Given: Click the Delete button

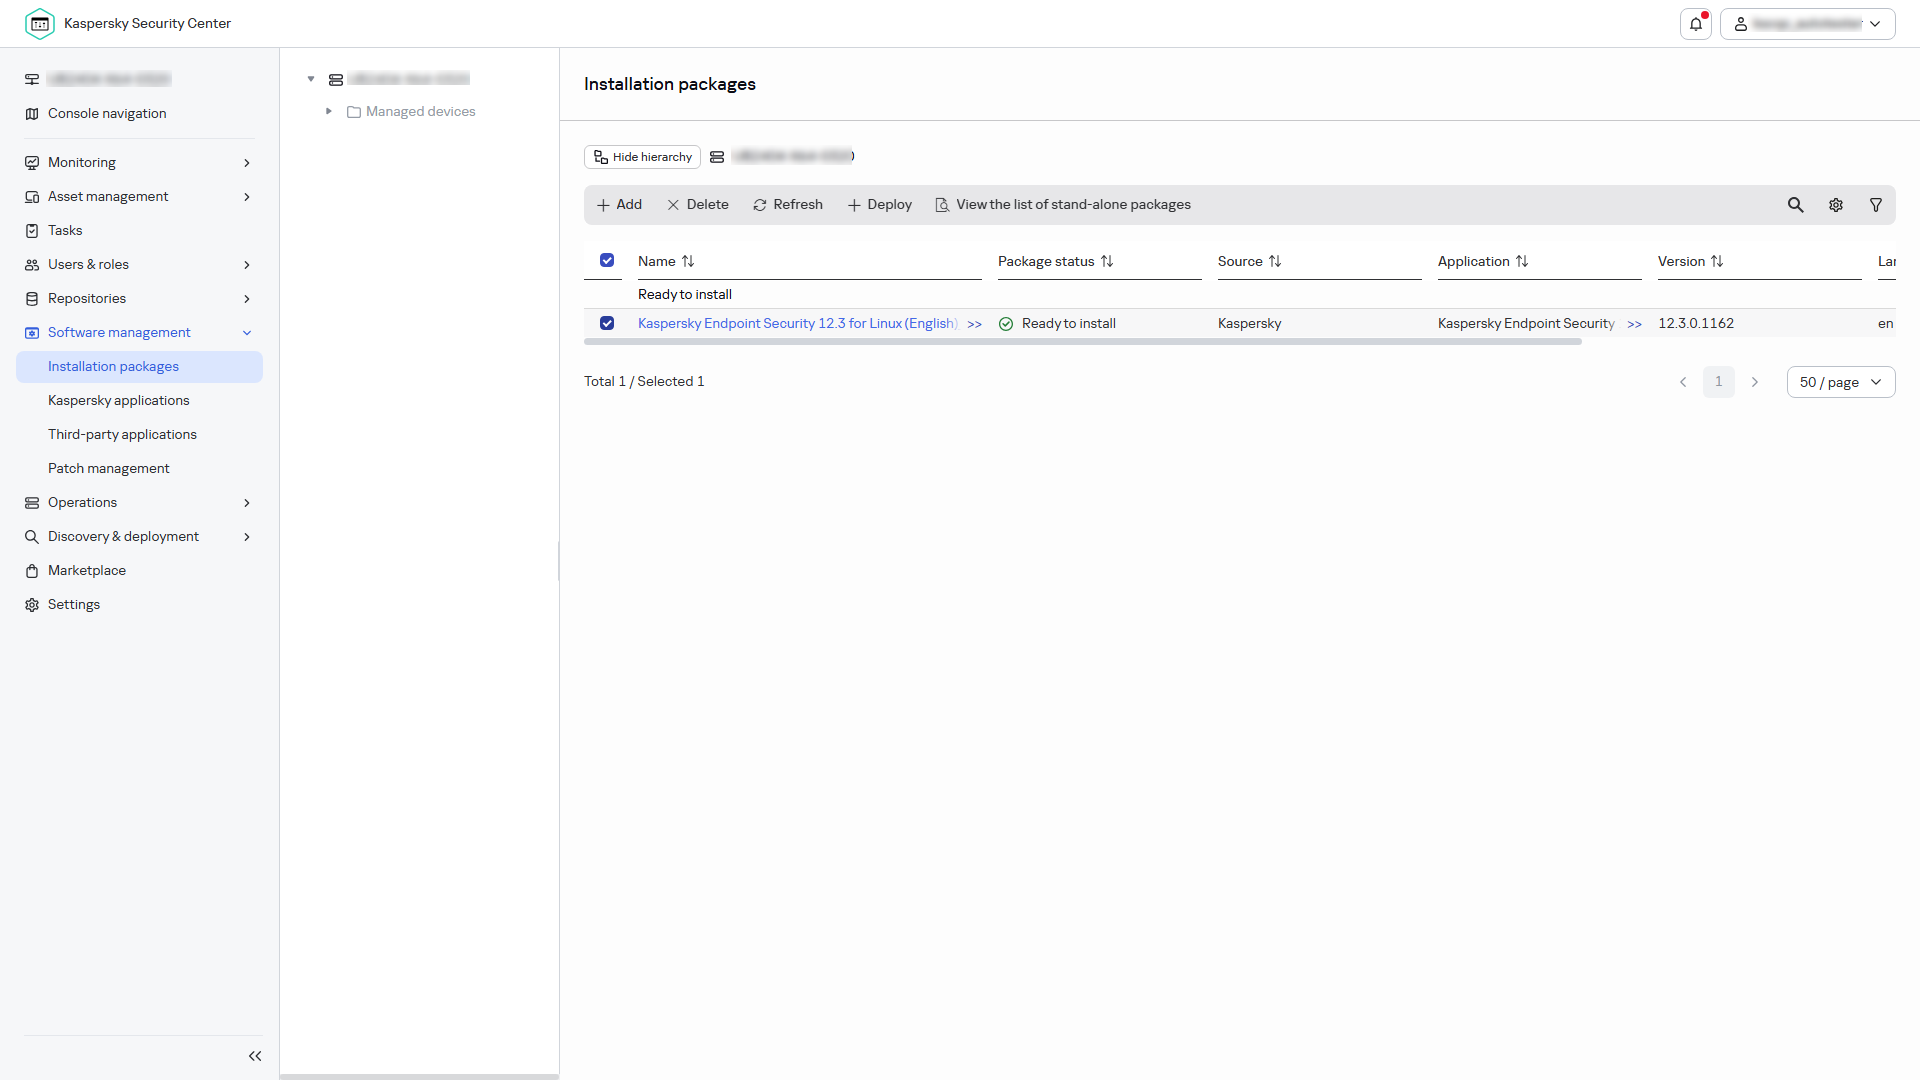Looking at the screenshot, I should coord(698,205).
